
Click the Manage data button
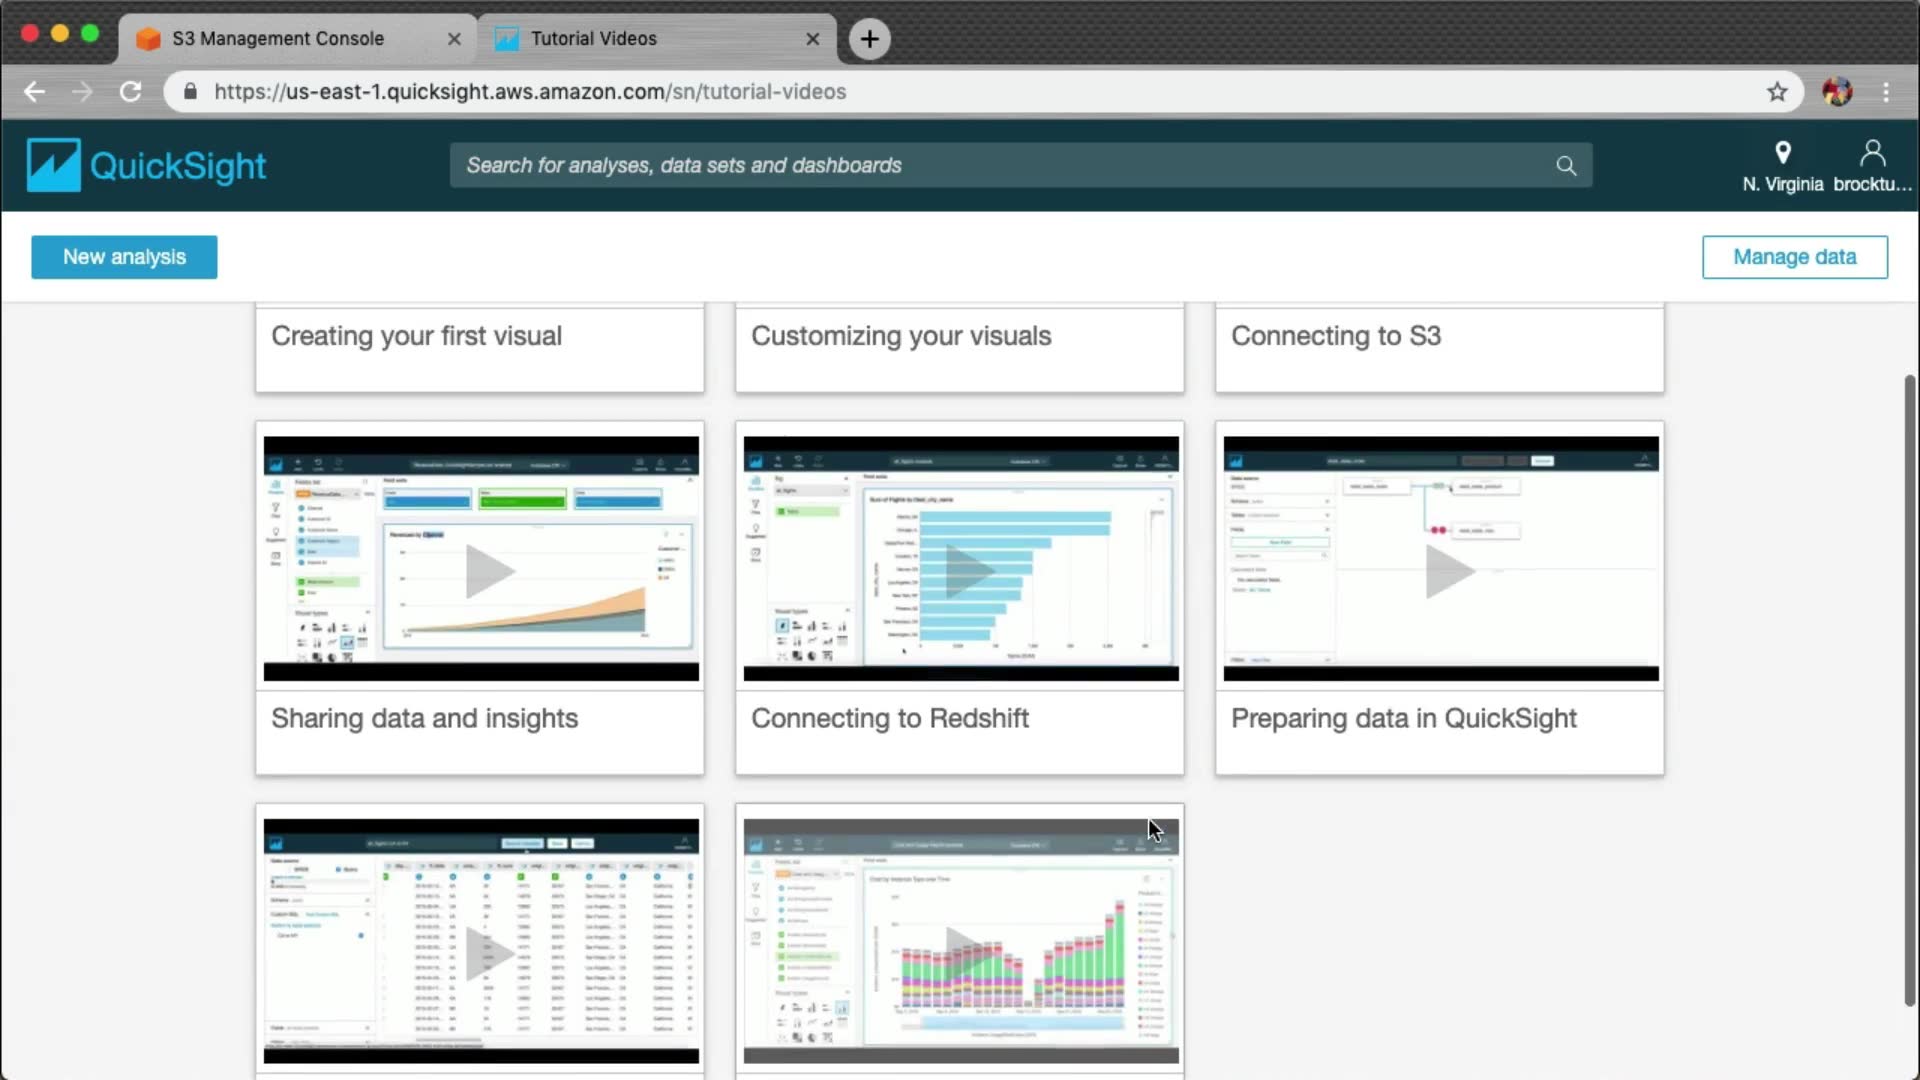point(1794,257)
